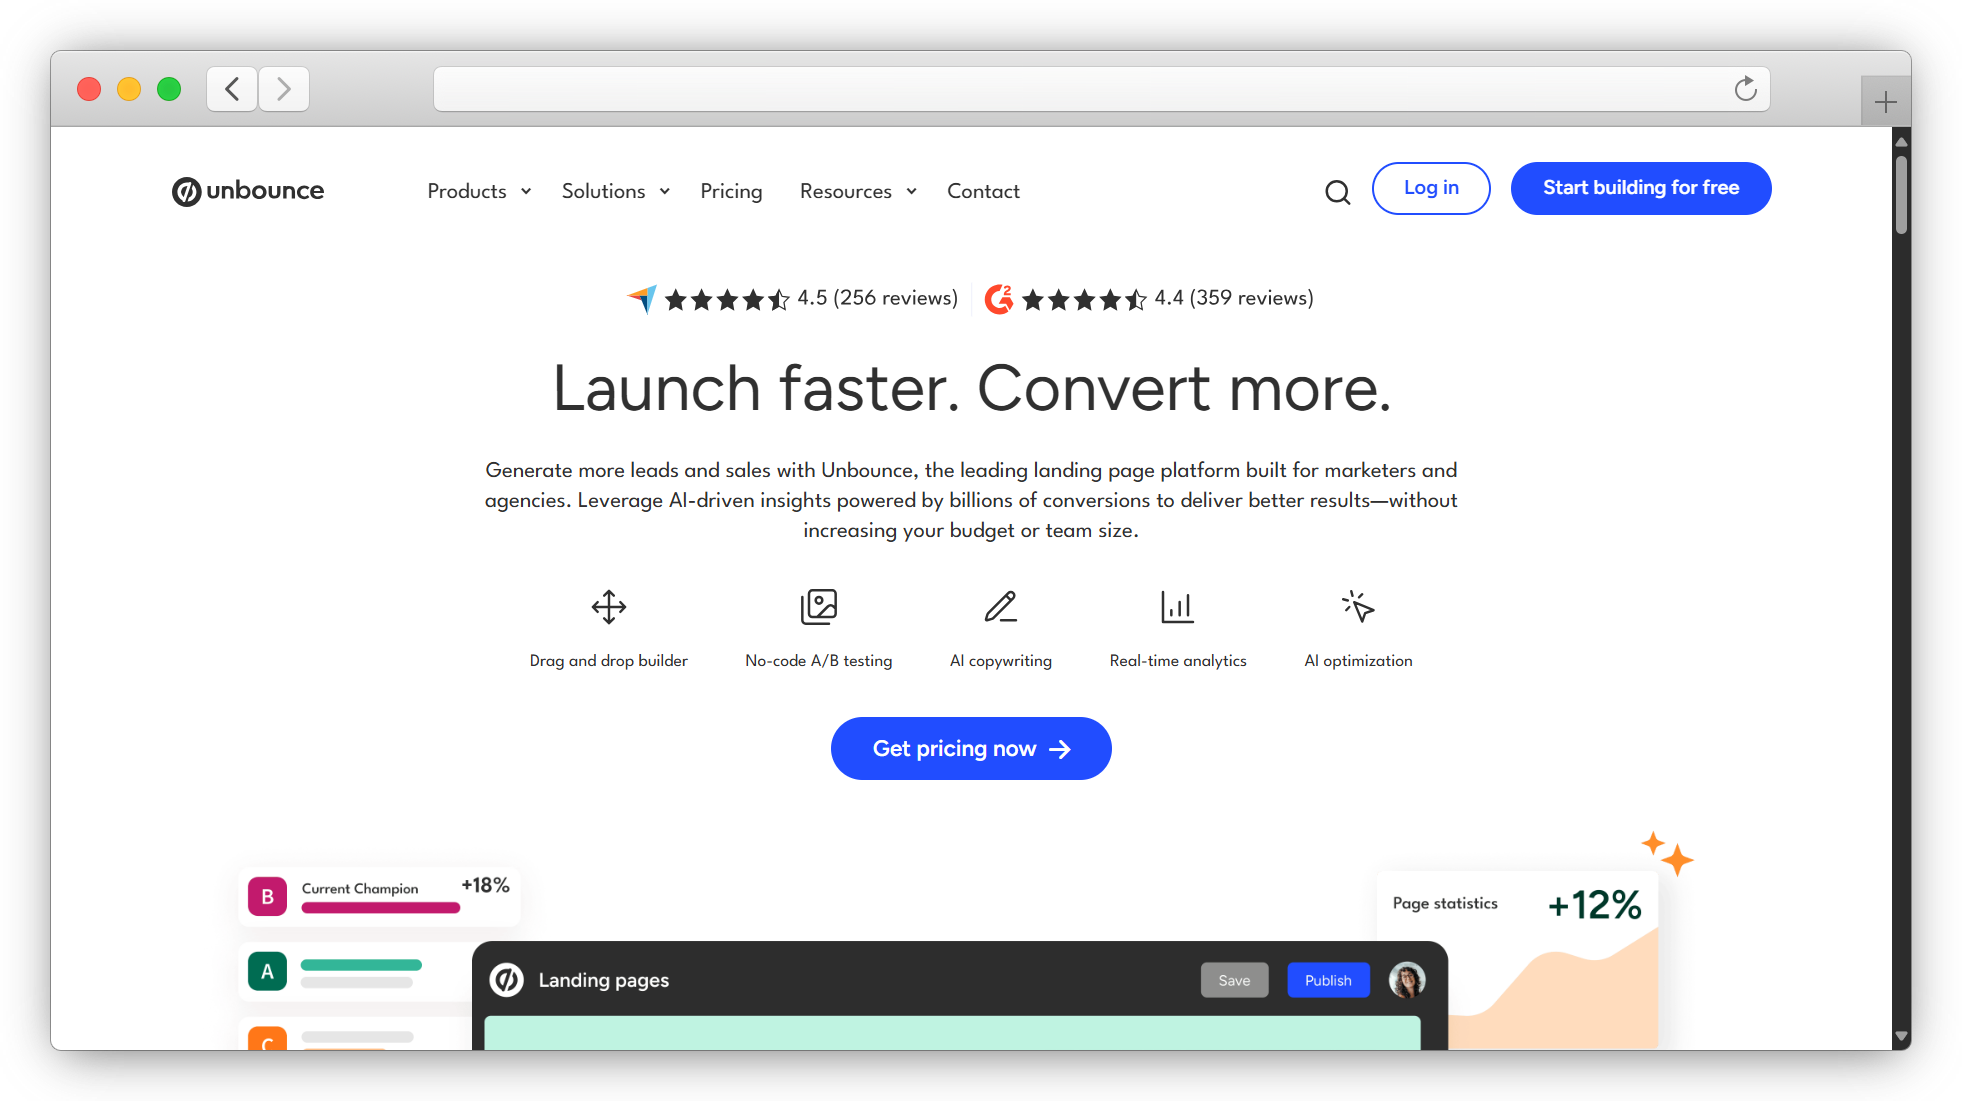This screenshot has width=1962, height=1101.
Task: Open the Pricing menu item
Action: [731, 191]
